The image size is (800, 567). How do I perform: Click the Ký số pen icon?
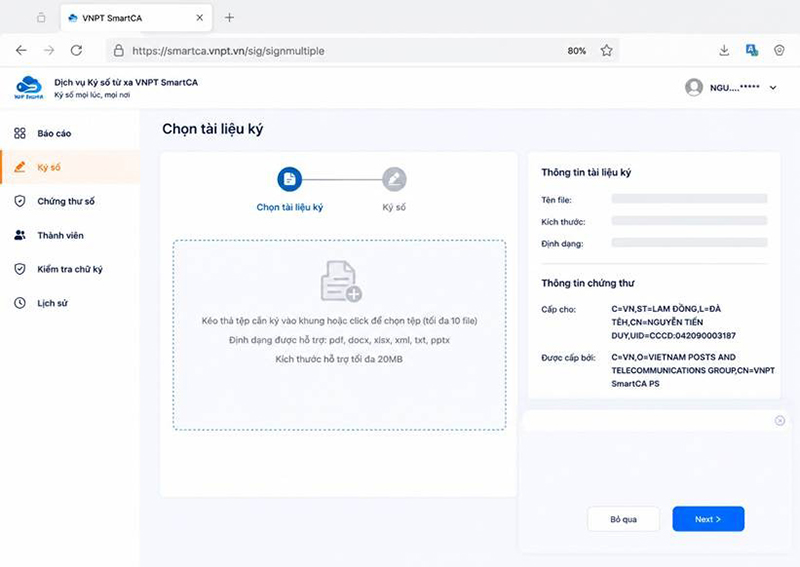20,167
